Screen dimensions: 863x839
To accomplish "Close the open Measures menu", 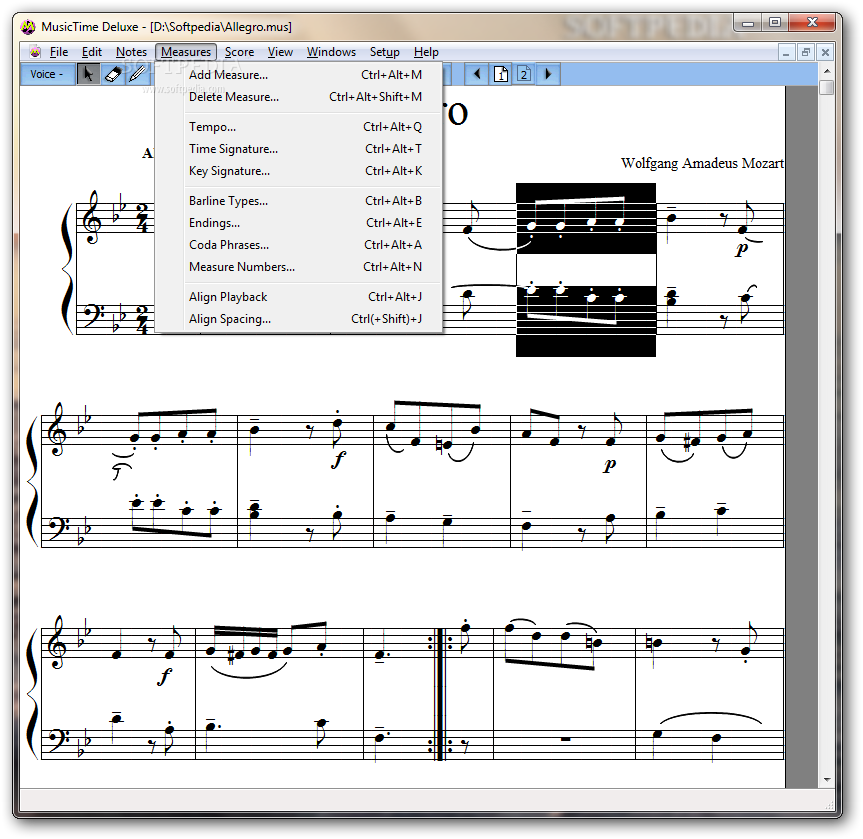I will 186,52.
